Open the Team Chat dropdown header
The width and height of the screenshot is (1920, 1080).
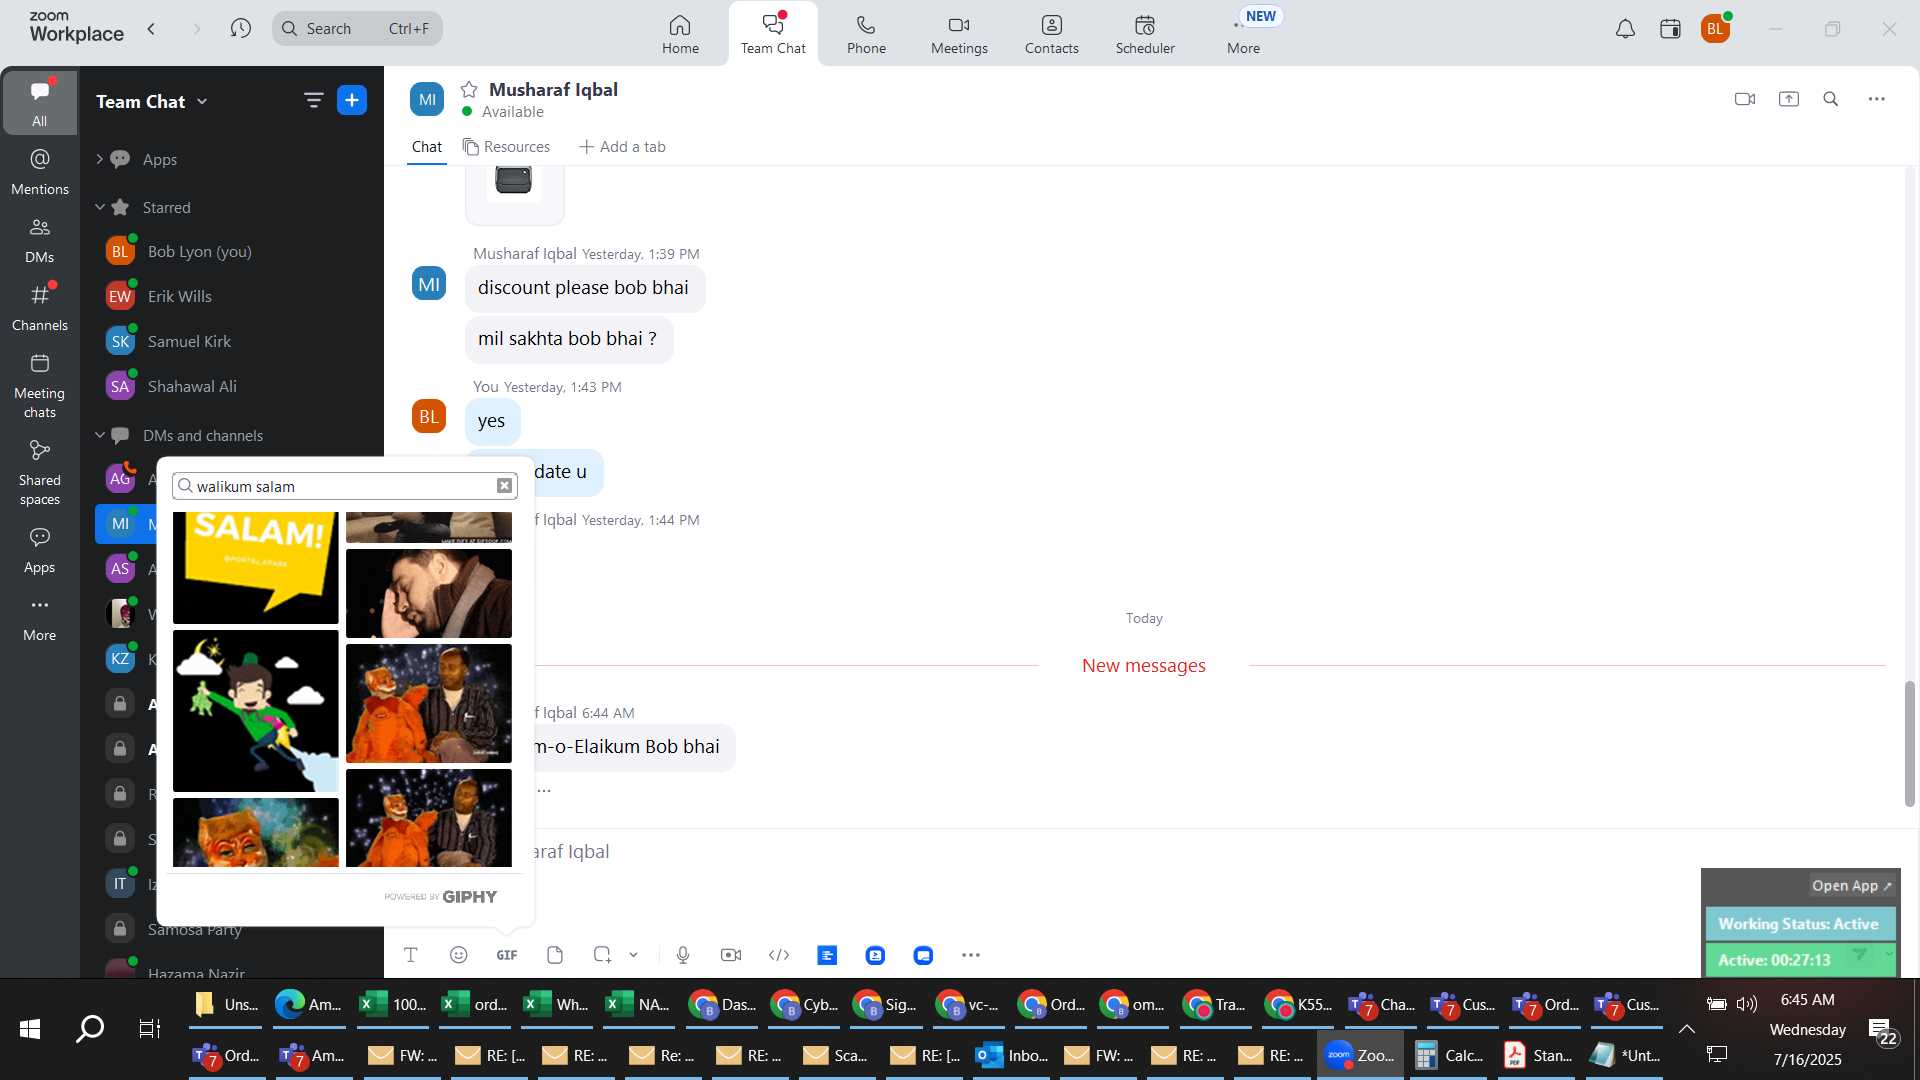pyautogui.click(x=152, y=101)
